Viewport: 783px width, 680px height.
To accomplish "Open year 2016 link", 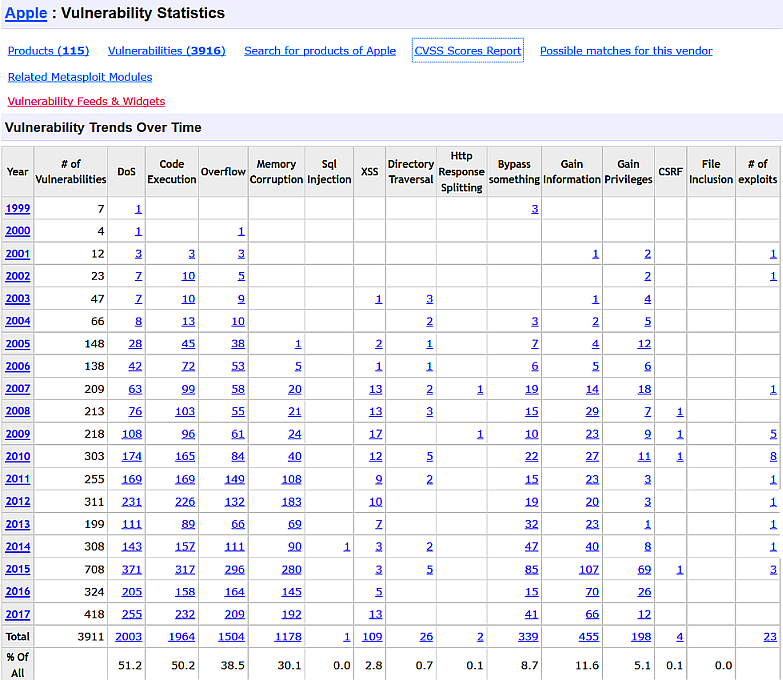I will point(18,592).
